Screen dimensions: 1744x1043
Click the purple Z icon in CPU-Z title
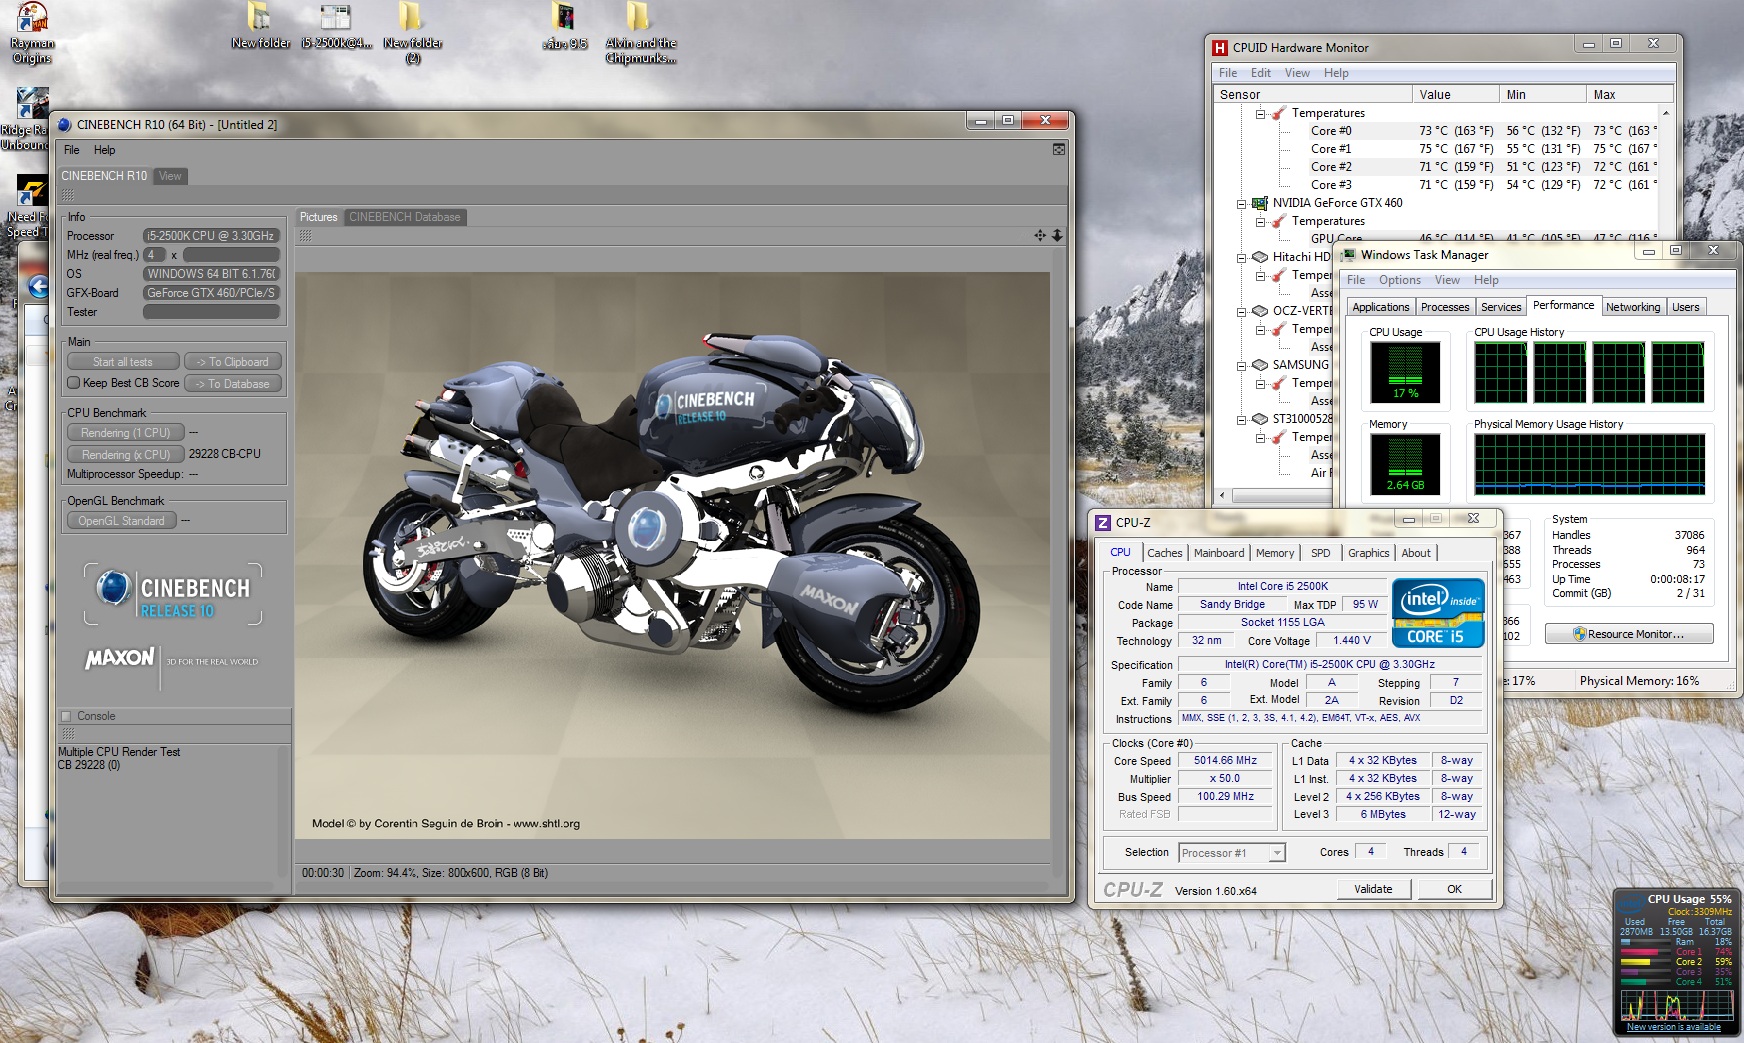pyautogui.click(x=1103, y=522)
